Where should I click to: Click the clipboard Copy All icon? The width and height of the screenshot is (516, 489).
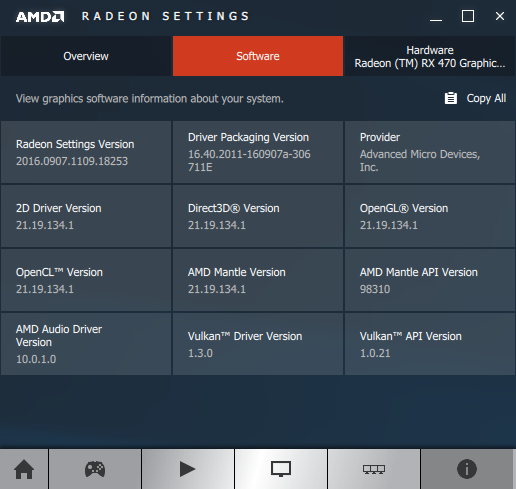(451, 98)
